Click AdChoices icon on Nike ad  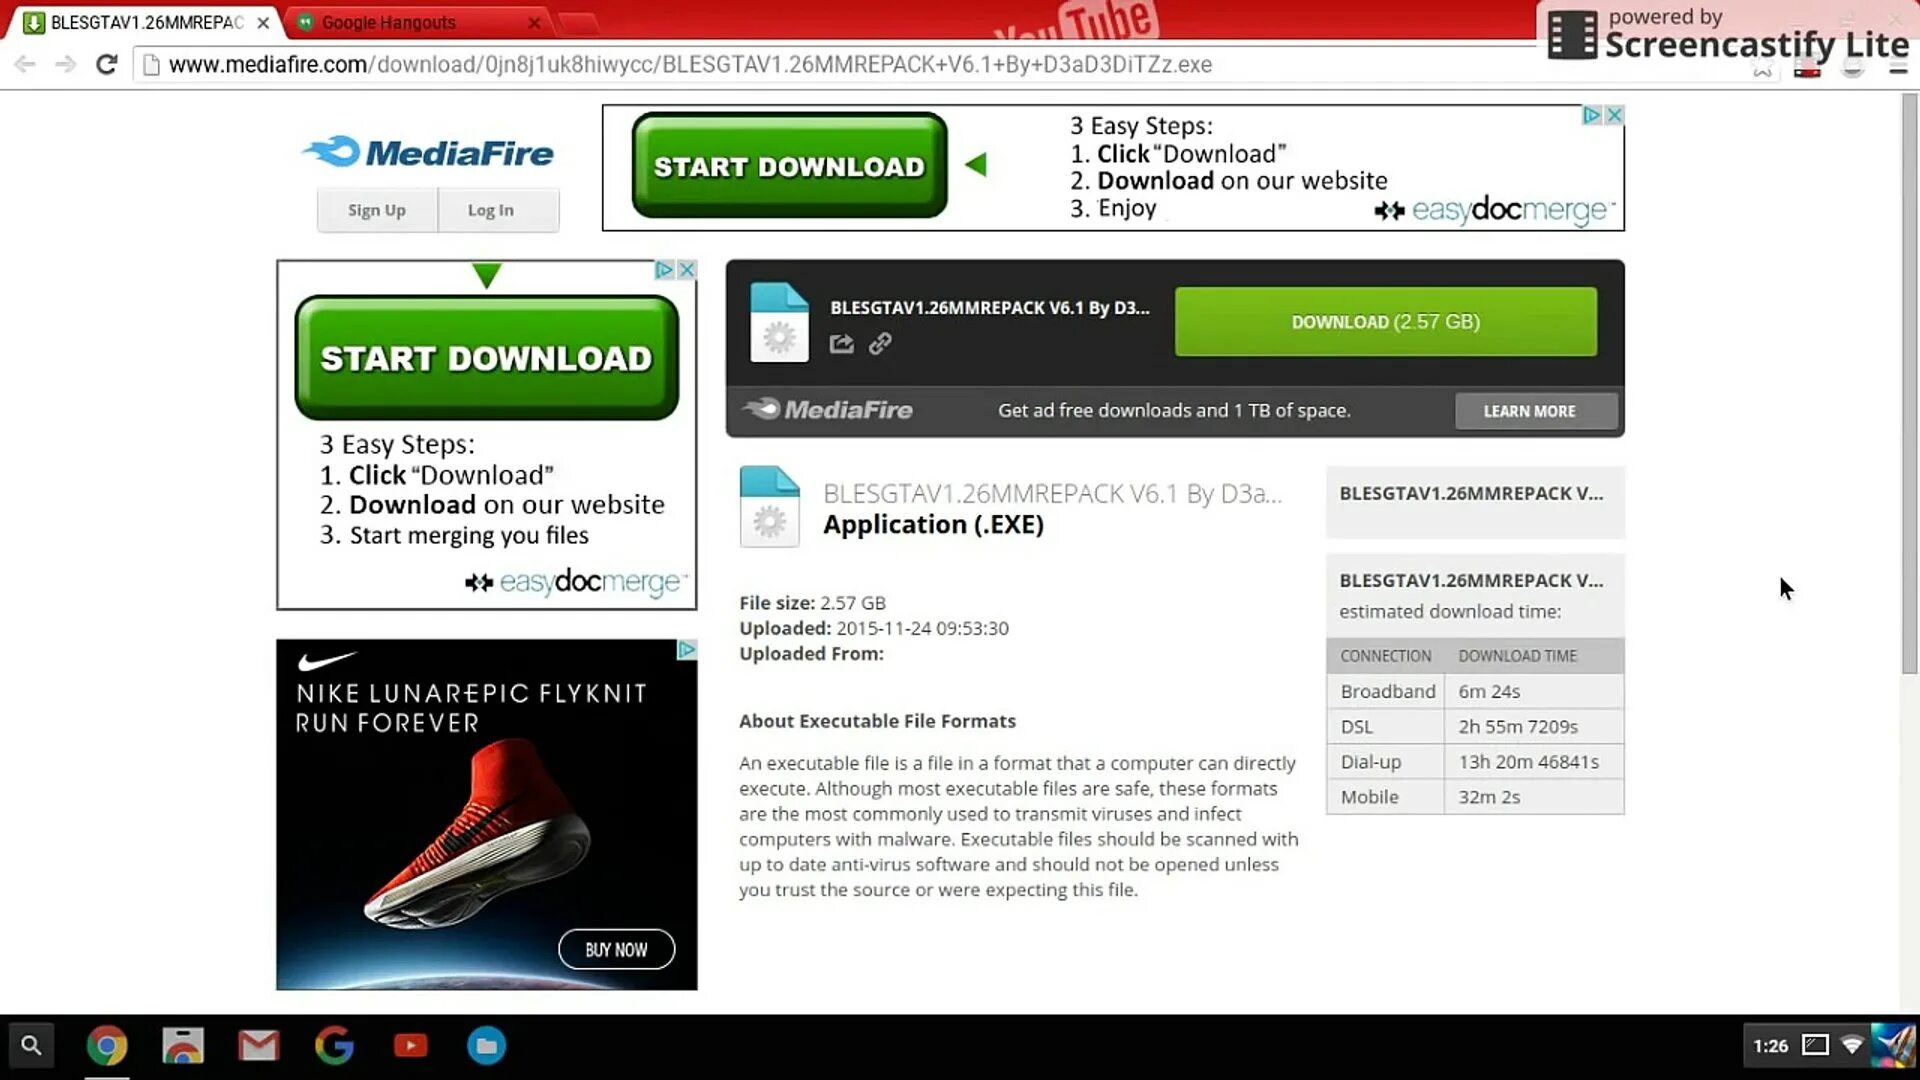coord(687,650)
